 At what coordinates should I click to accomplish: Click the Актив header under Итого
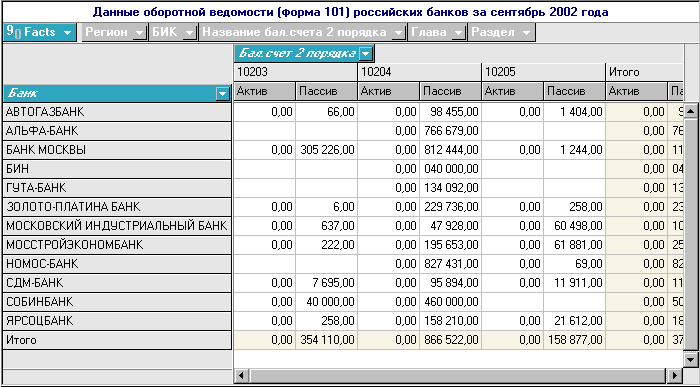[637, 91]
